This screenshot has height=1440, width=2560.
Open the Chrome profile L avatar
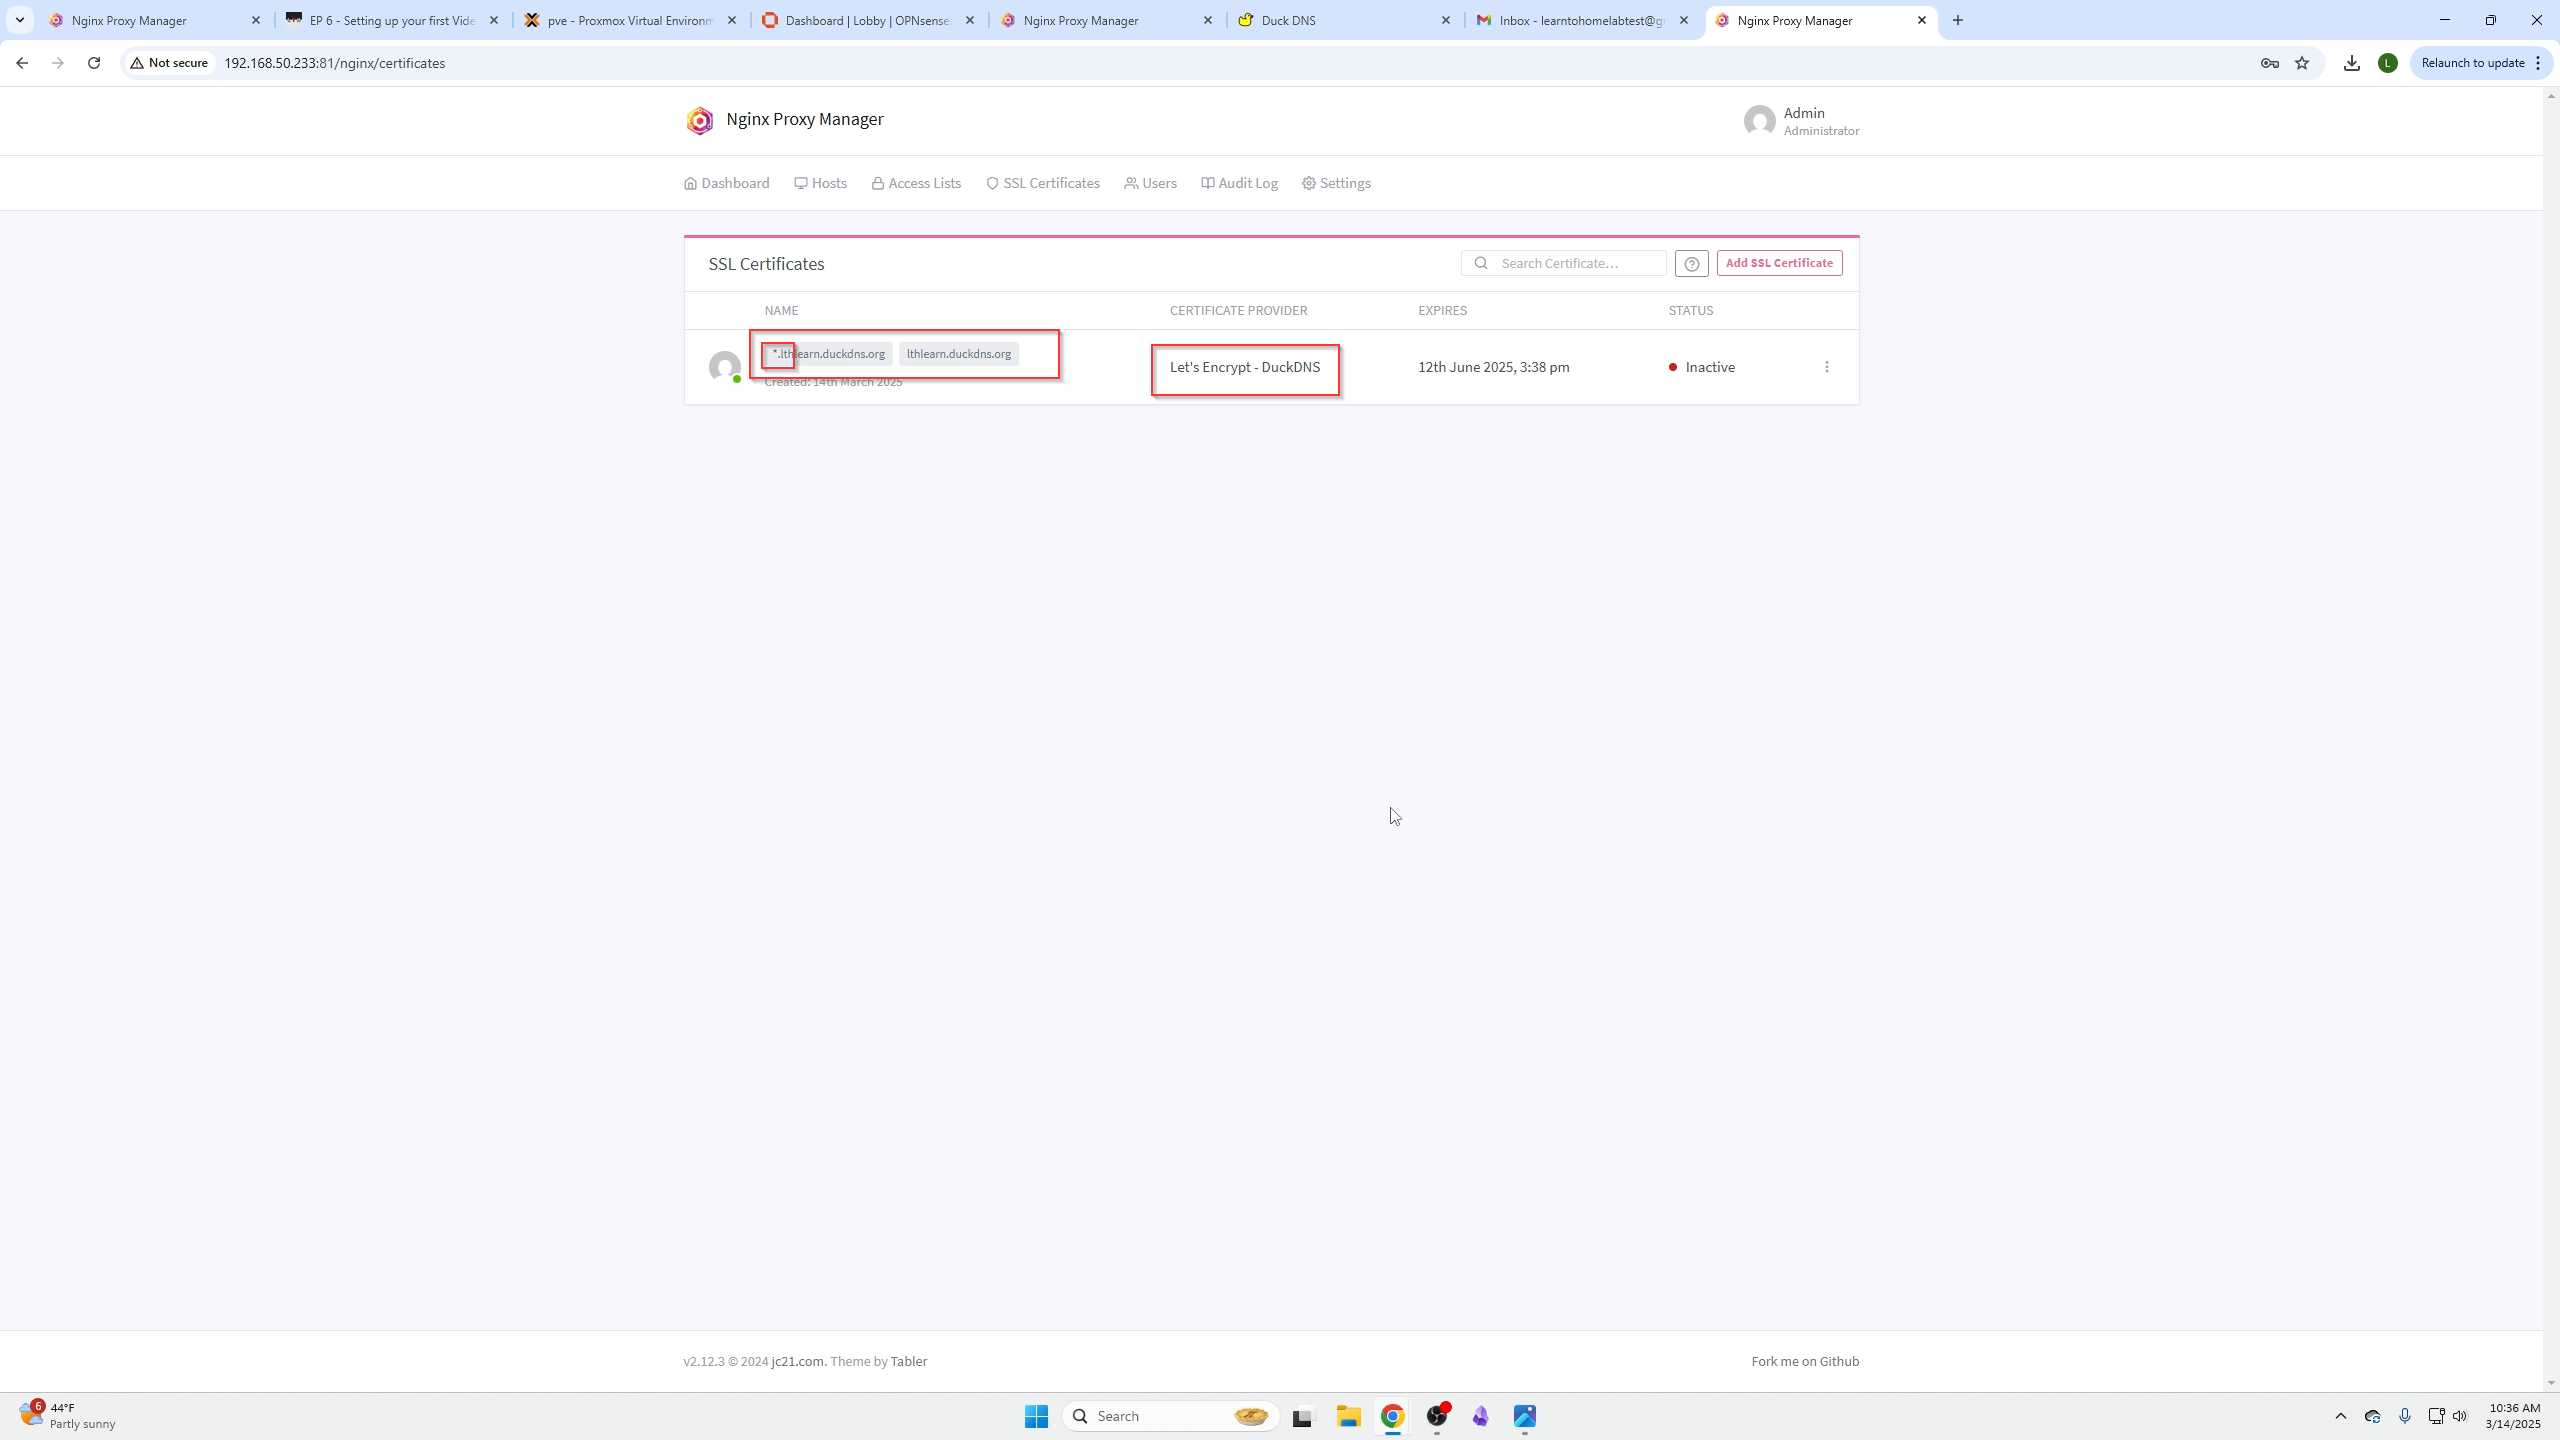coord(2388,63)
